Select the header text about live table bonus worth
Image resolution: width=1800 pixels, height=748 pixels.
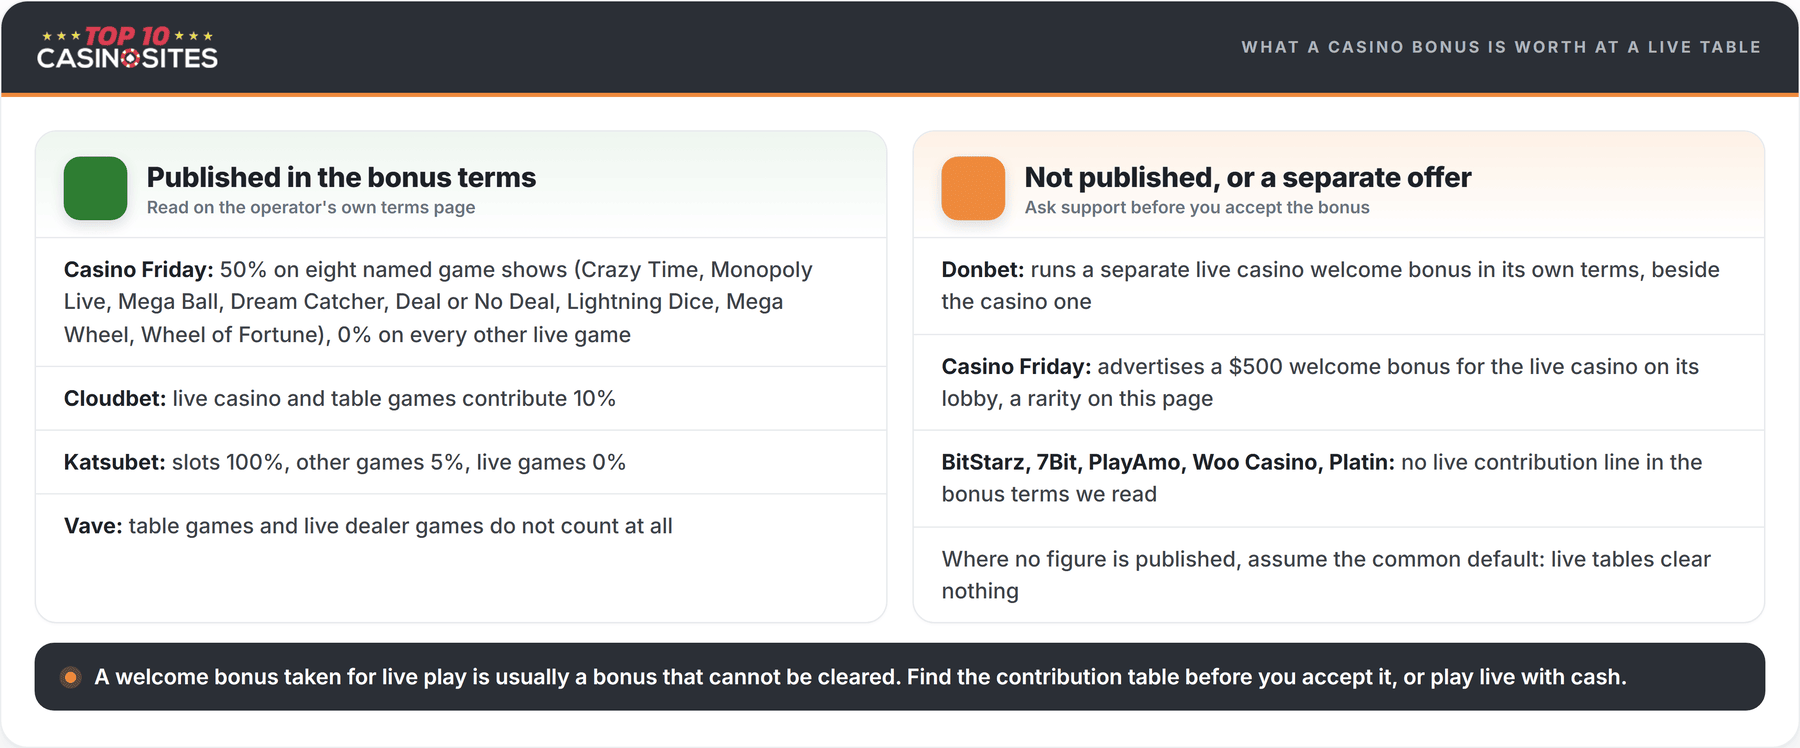(x=1501, y=47)
